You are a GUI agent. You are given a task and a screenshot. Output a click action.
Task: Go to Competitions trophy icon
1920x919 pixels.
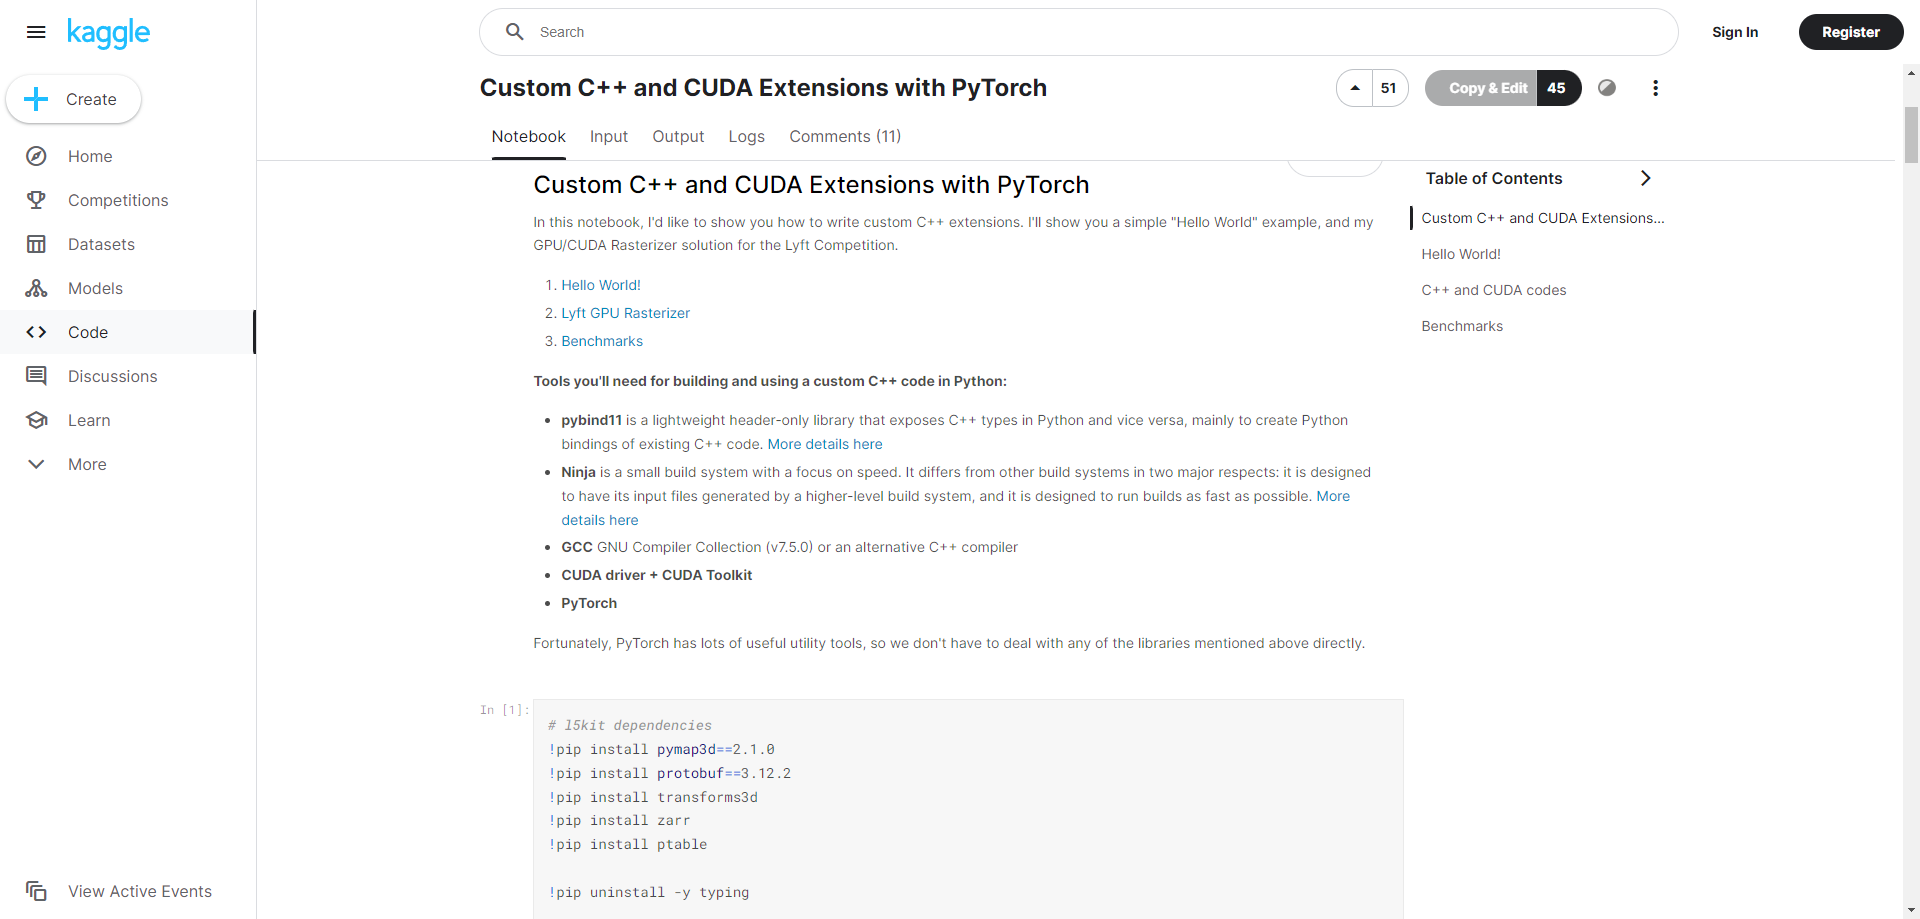[x=36, y=200]
